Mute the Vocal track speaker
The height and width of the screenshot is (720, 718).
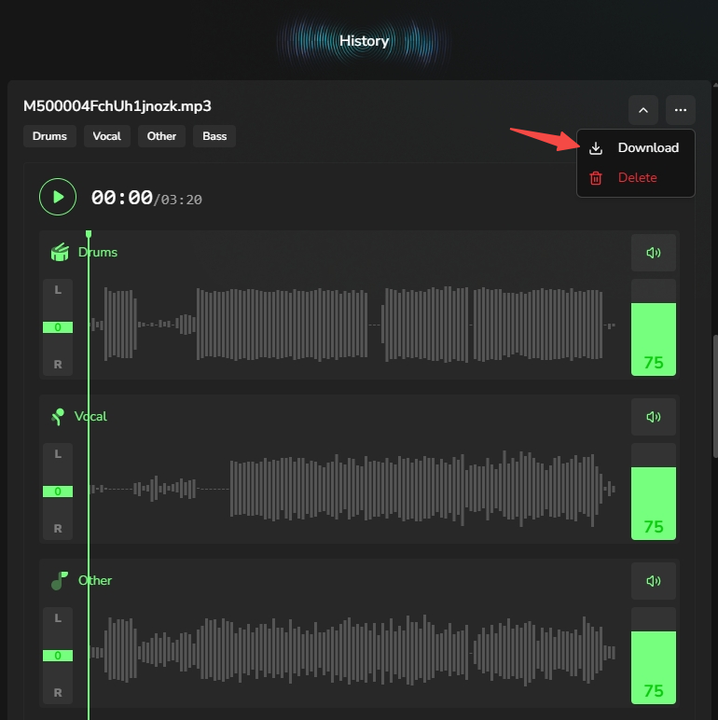coord(653,417)
